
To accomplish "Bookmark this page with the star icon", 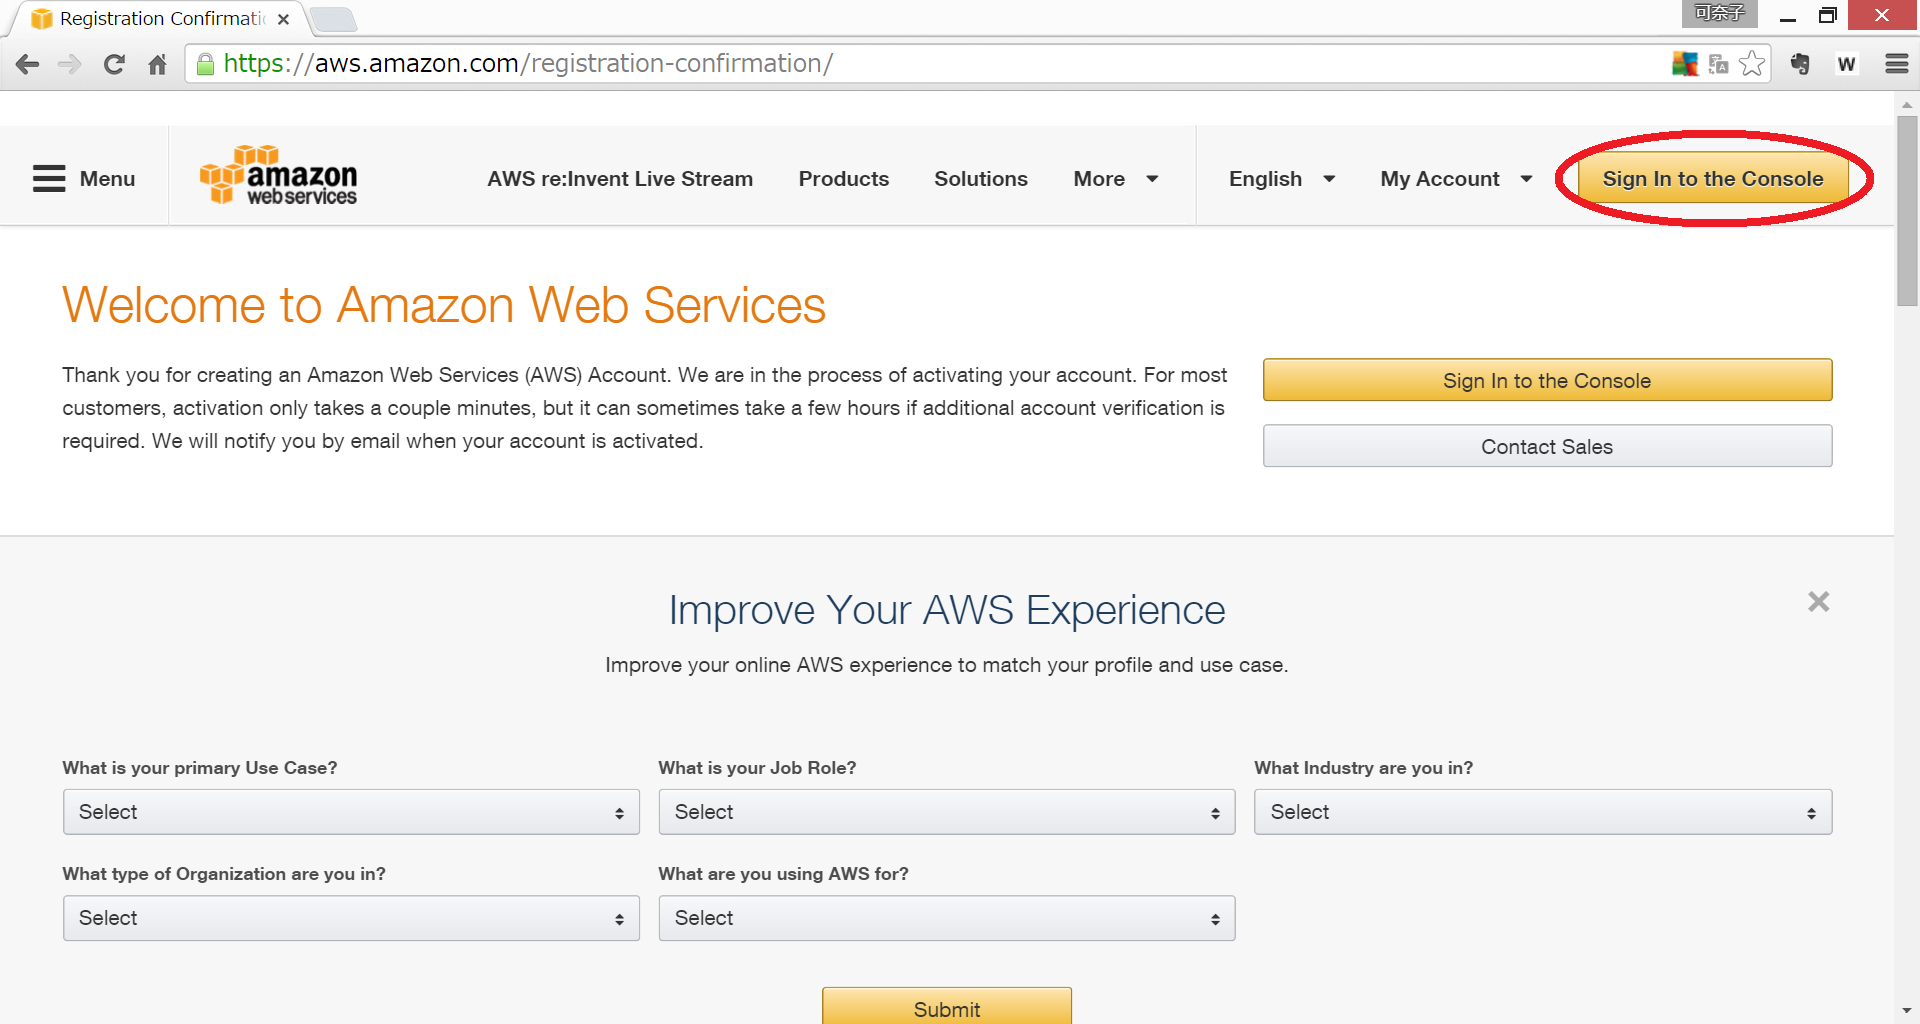I will (1752, 64).
